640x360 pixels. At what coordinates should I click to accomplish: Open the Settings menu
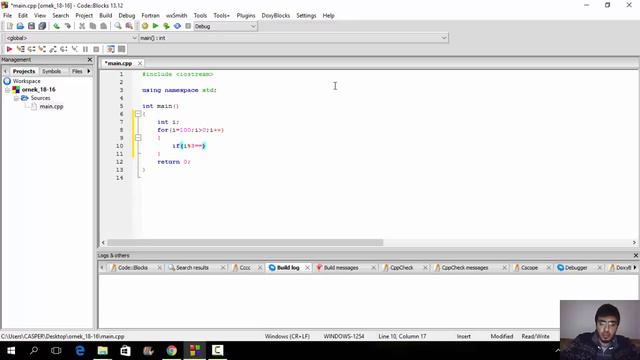click(x=306, y=16)
